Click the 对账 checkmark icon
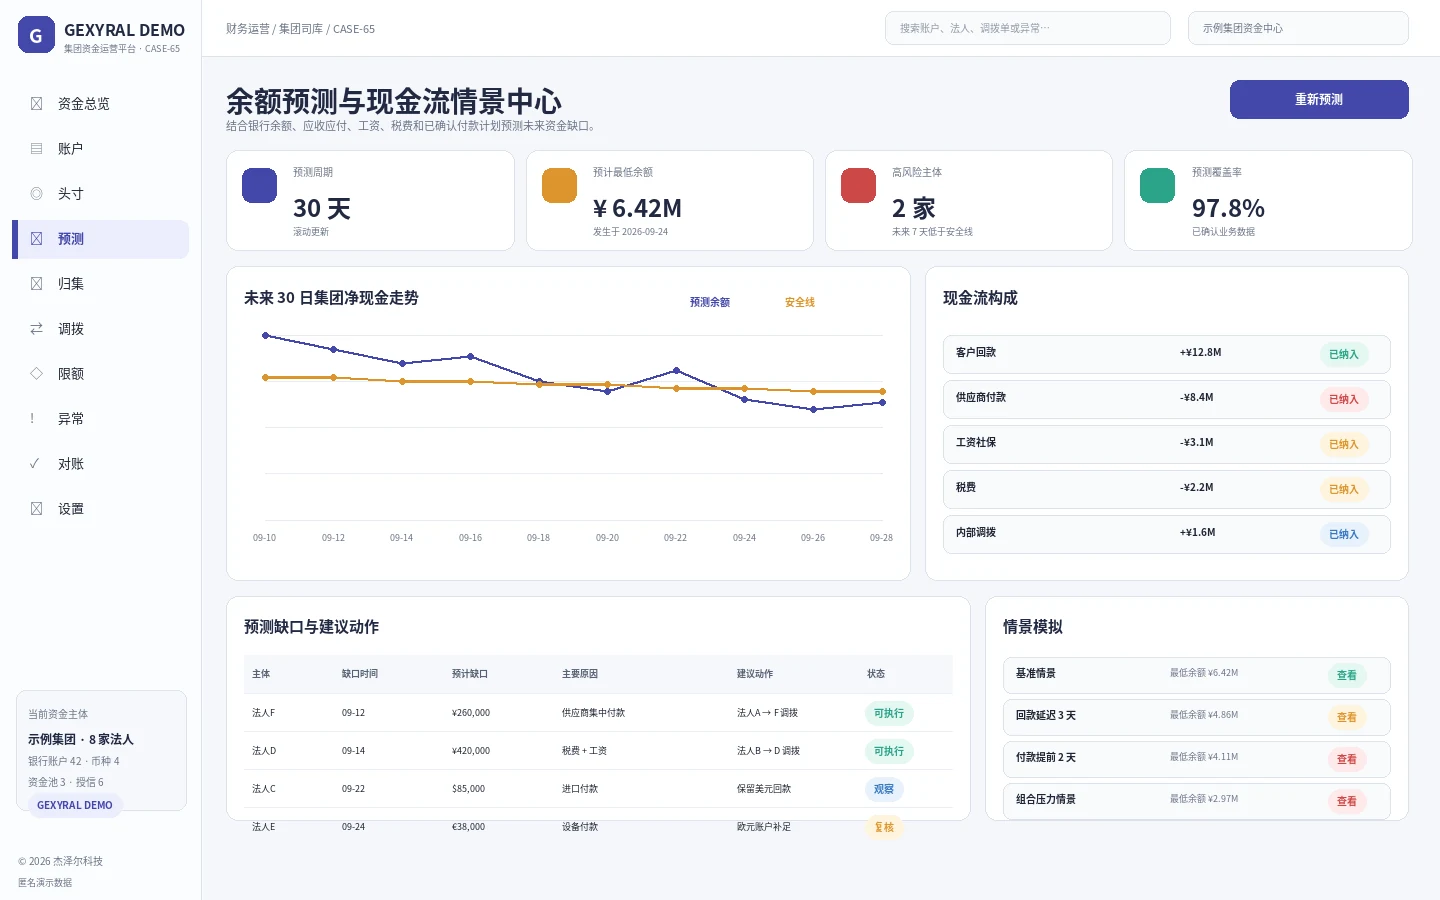Viewport: 1440px width, 900px height. 35,464
